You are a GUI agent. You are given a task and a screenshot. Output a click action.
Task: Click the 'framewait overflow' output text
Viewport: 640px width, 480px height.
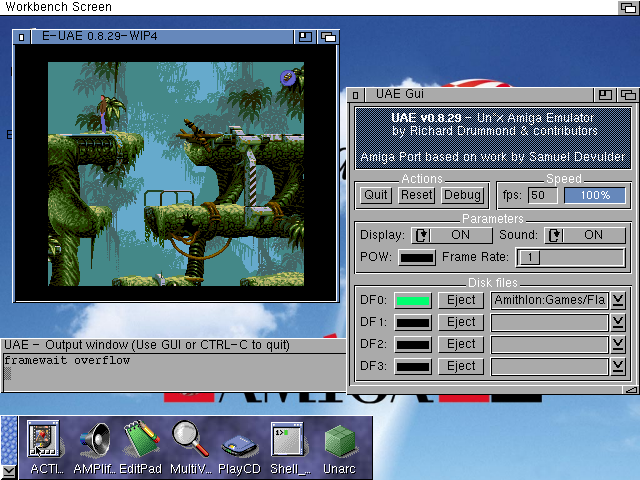click(x=67, y=360)
